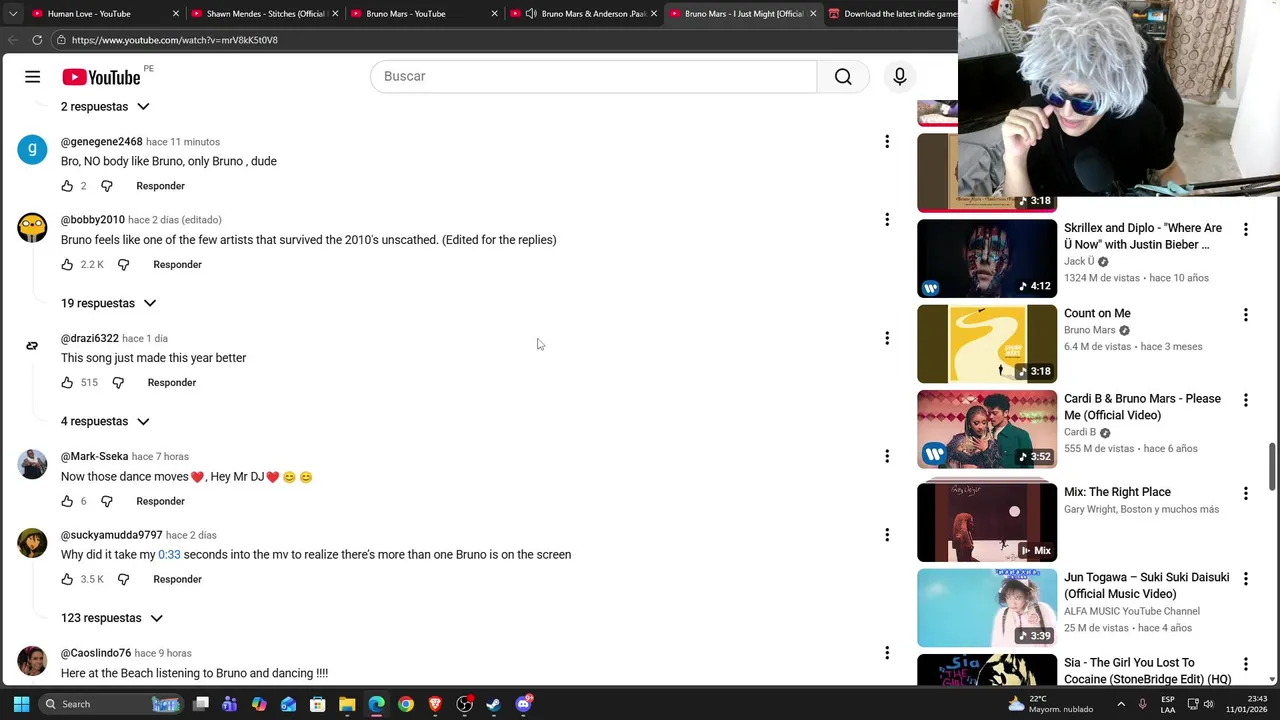Like the comment from @drazi6322

[x=67, y=383]
